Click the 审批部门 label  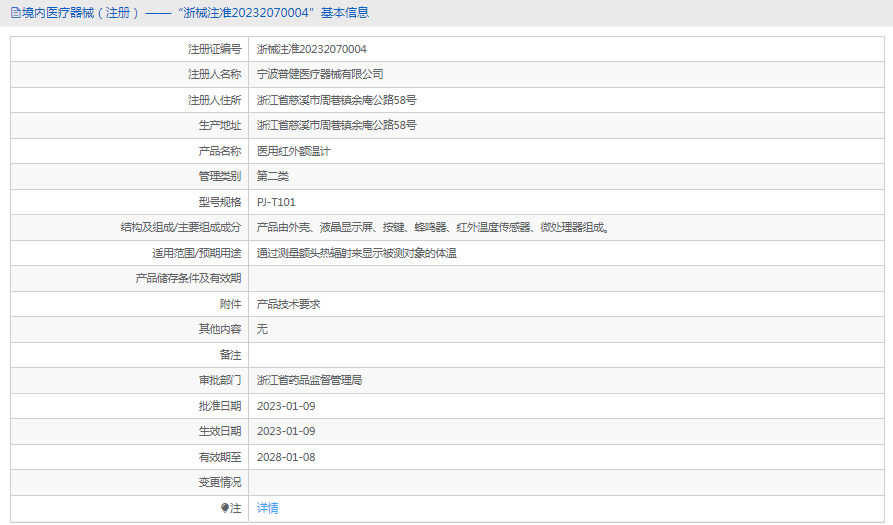tap(220, 380)
